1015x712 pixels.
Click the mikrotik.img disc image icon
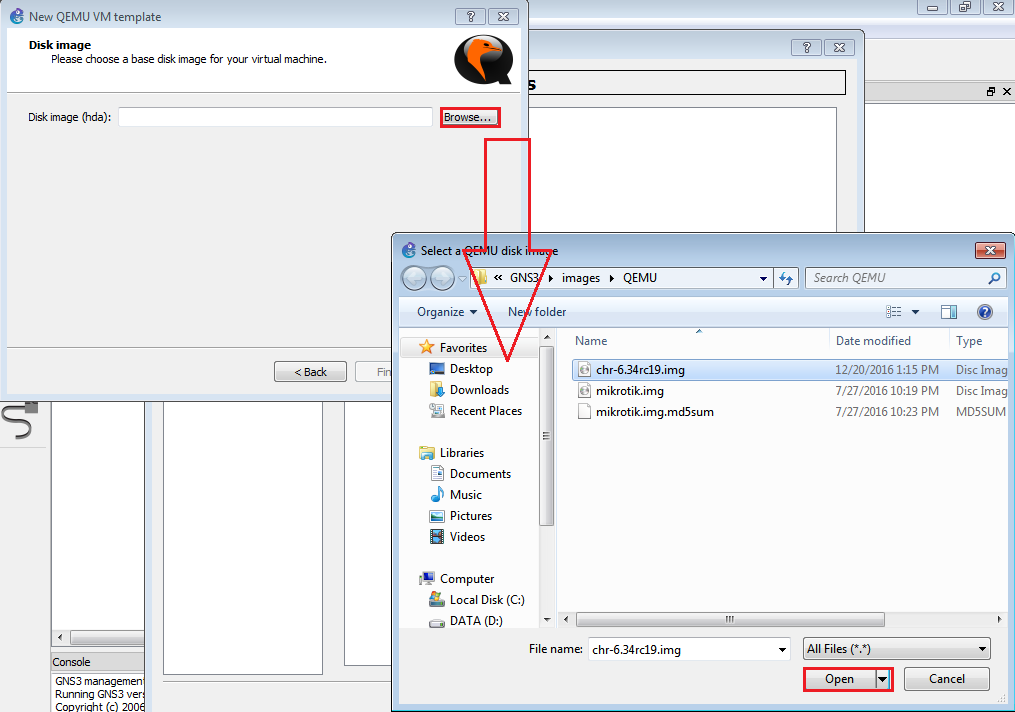pos(584,391)
